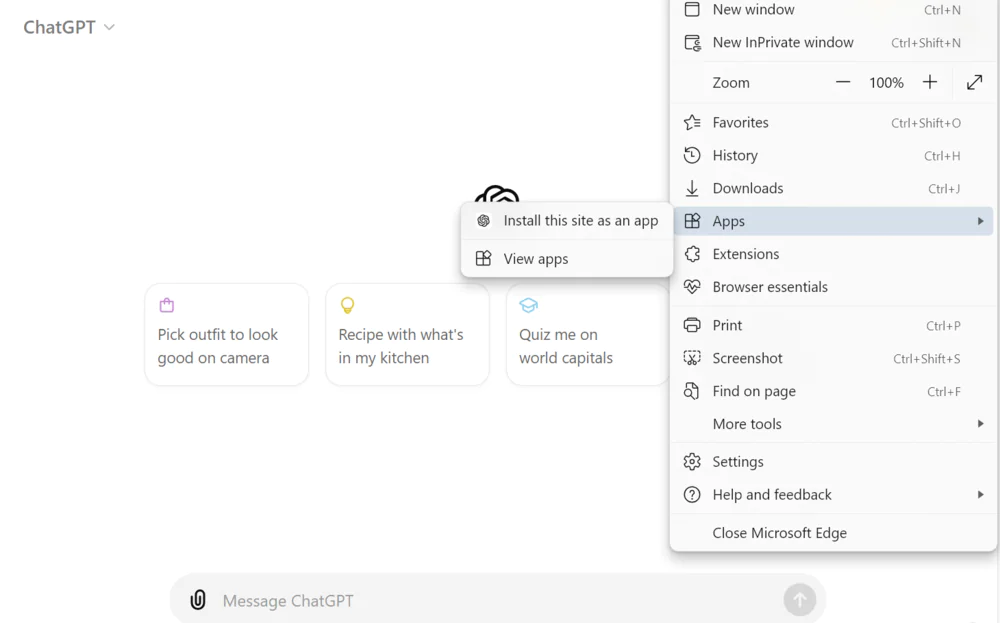1000x623 pixels.
Task: Expand the More tools submenu arrow
Action: 980,424
